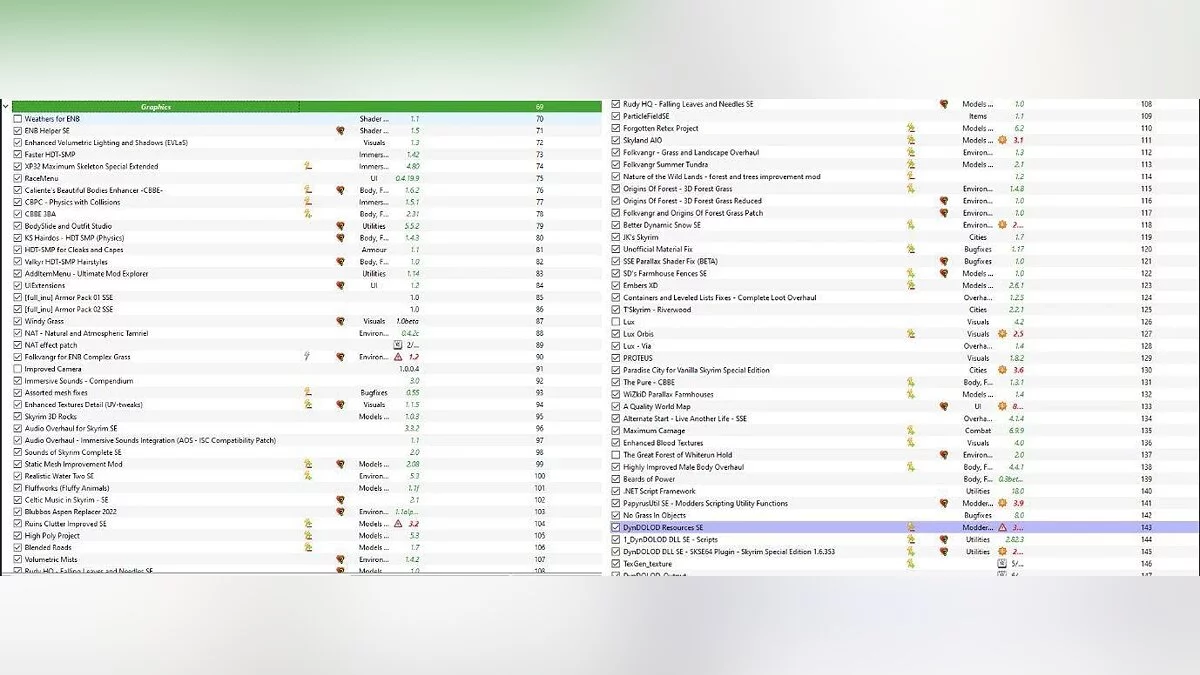Uncheck the Windy Grass mod
Screen dimensions: 1200x675
tap(18, 321)
